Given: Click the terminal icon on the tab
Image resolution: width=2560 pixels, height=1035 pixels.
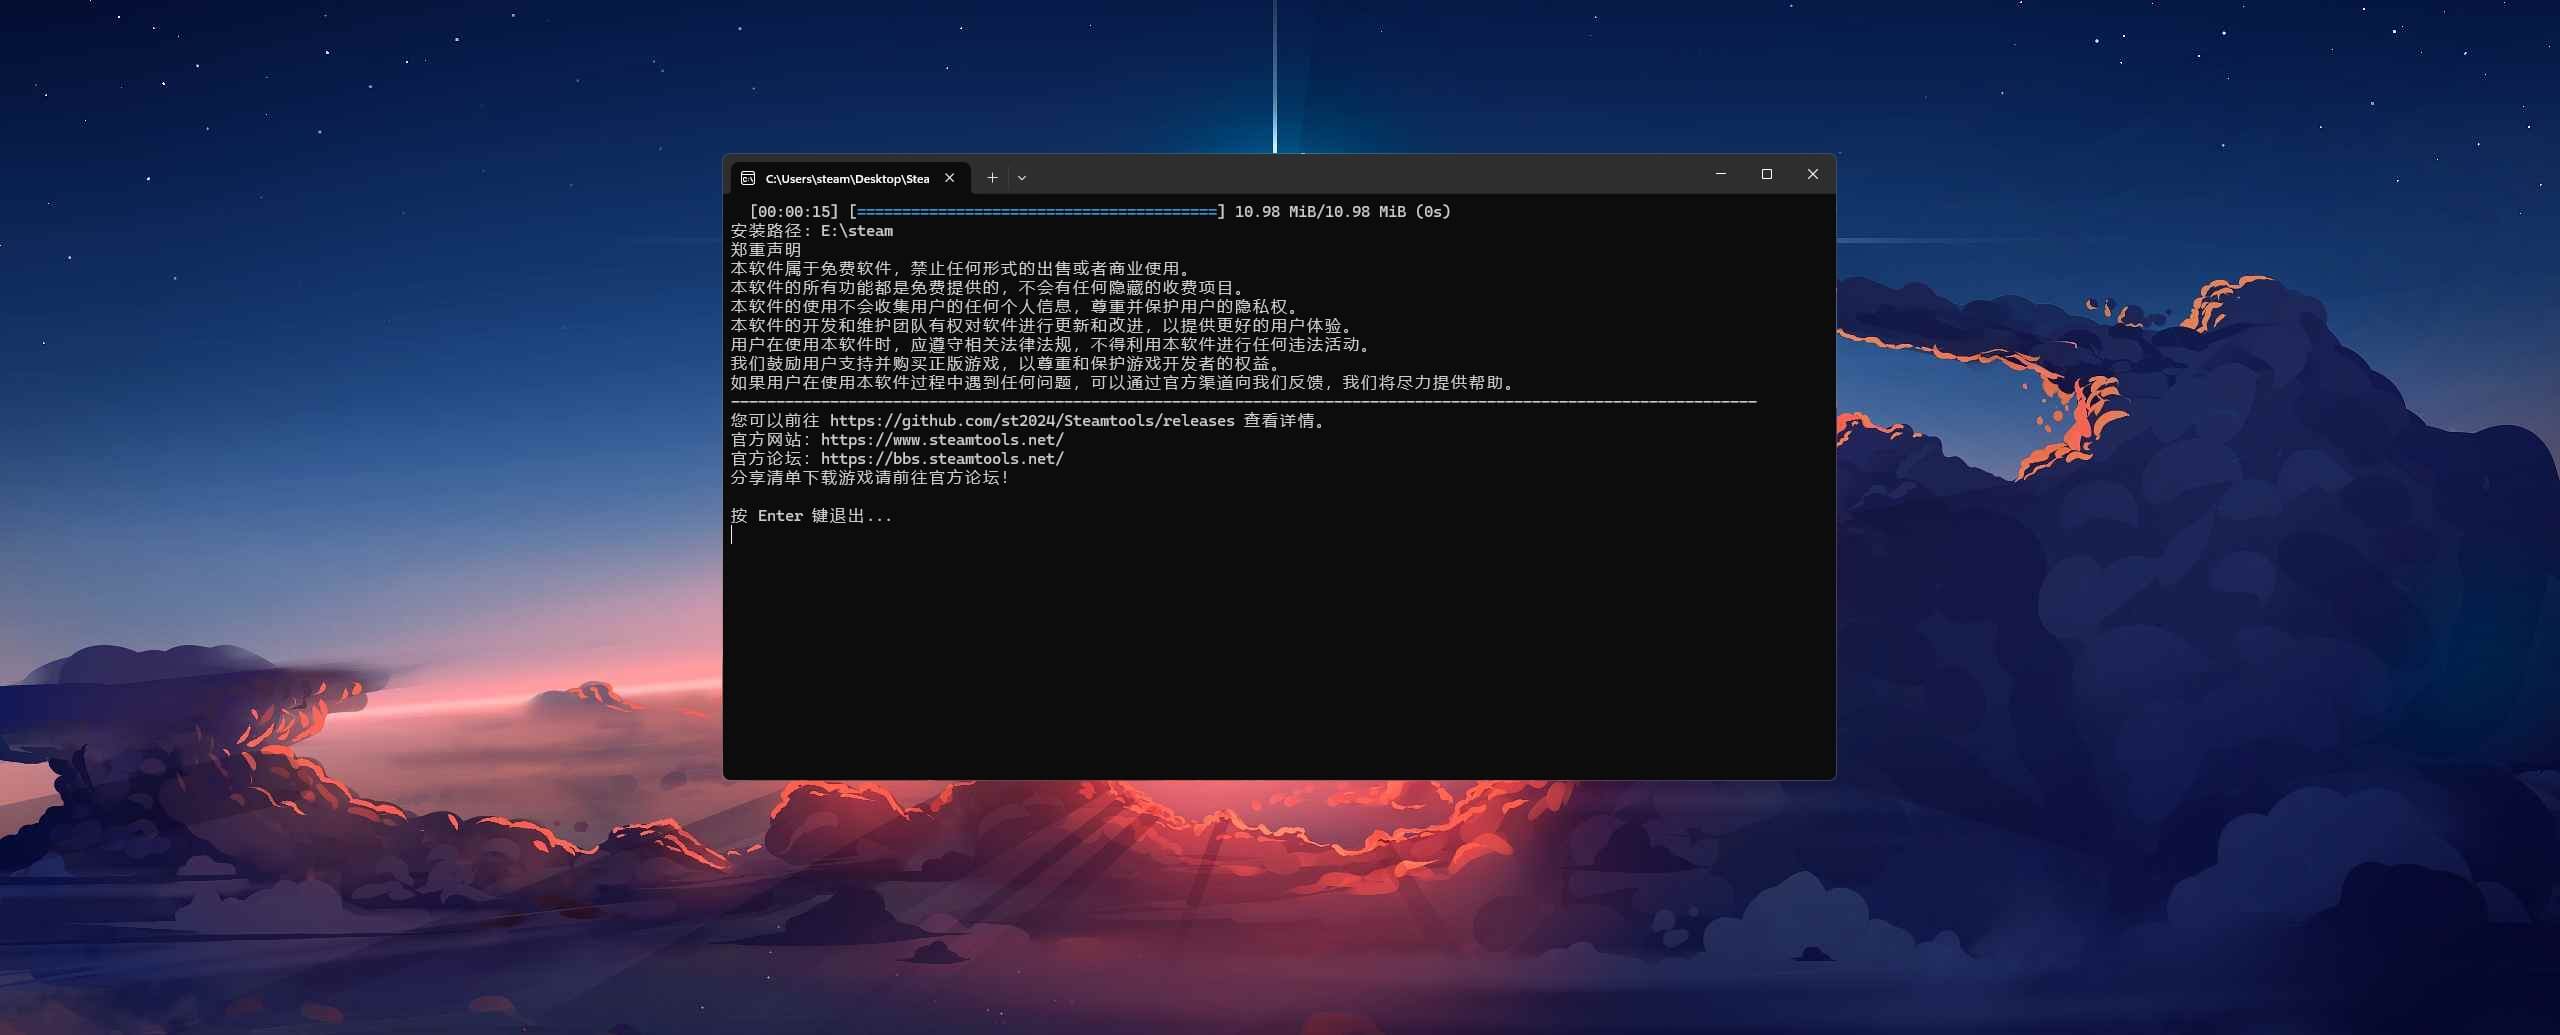Looking at the screenshot, I should (x=748, y=178).
